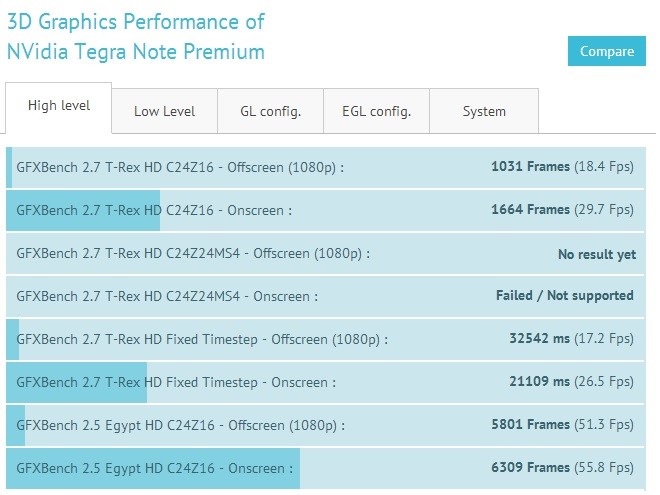Image resolution: width=660 pixels, height=495 pixels.
Task: Click the Compare button
Action: (607, 51)
